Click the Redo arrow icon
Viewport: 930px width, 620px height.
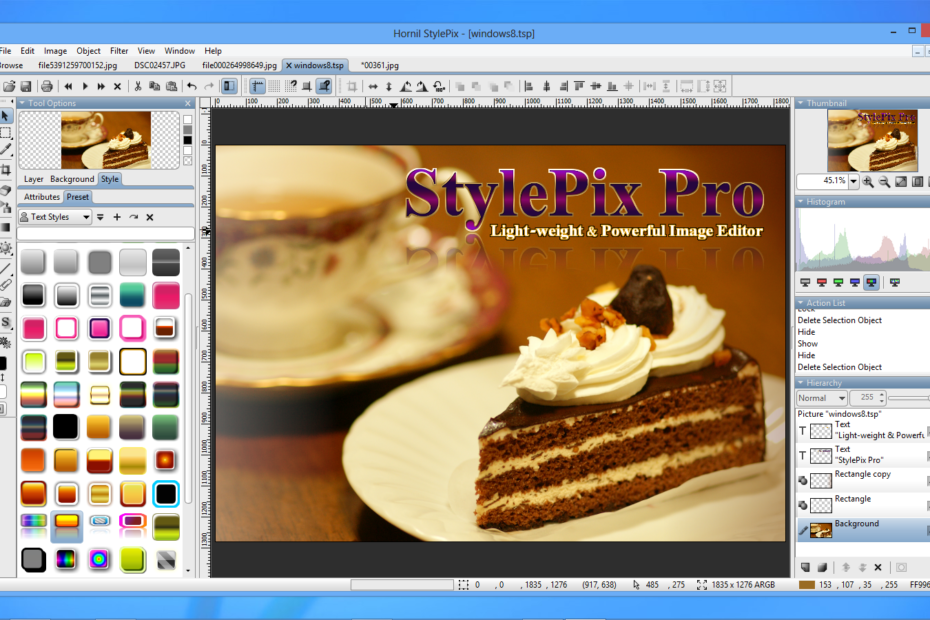point(209,87)
